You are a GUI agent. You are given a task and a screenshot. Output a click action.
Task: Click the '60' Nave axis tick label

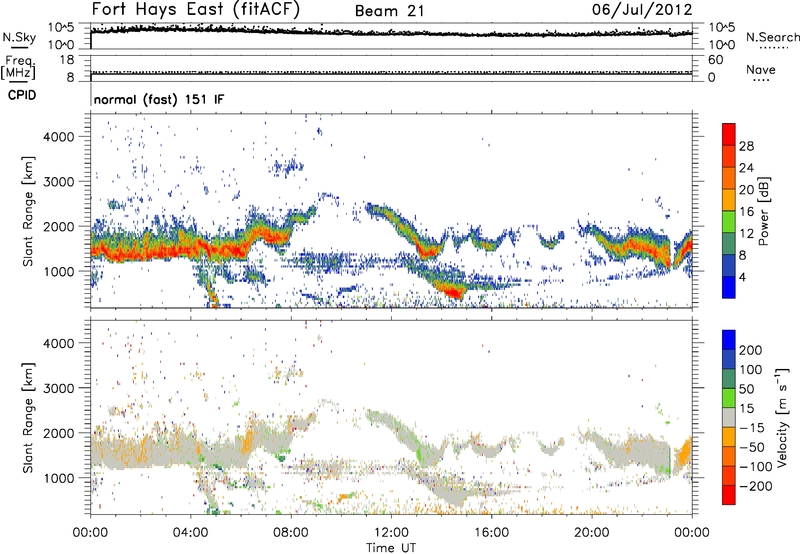click(715, 60)
